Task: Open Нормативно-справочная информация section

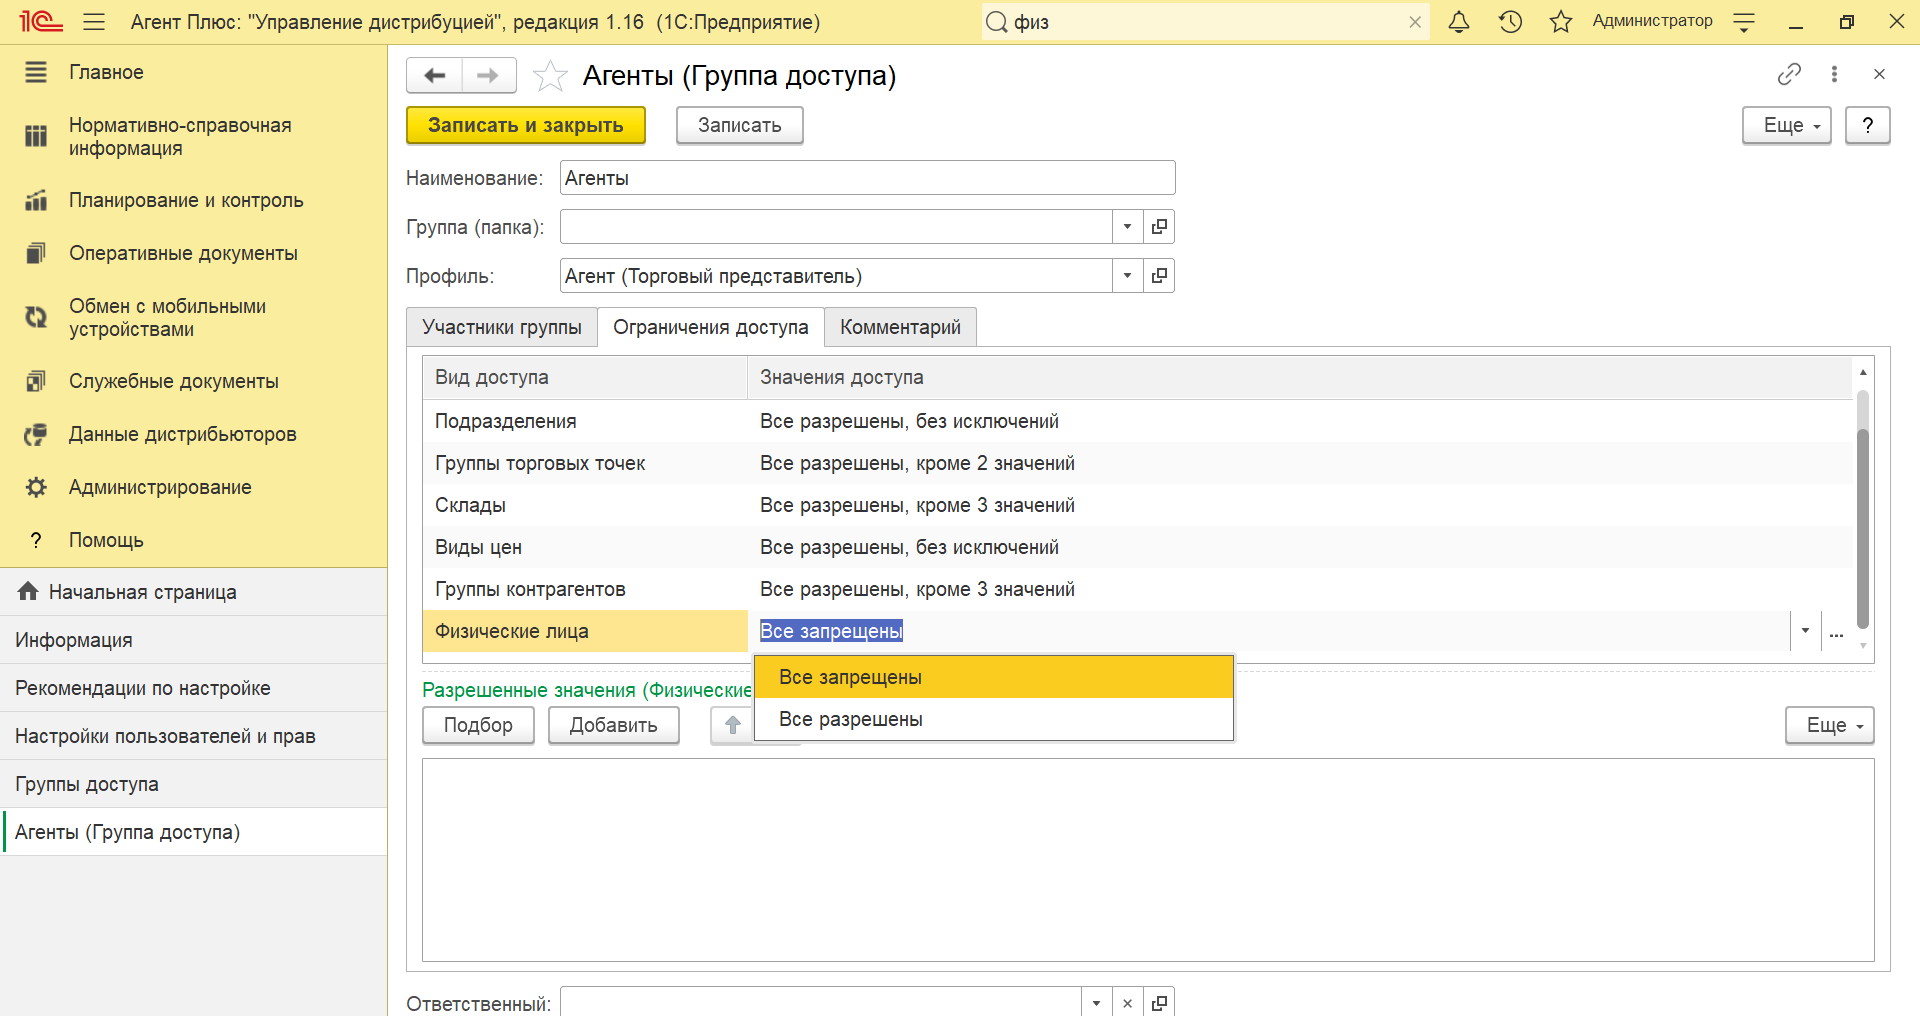Action: click(194, 137)
